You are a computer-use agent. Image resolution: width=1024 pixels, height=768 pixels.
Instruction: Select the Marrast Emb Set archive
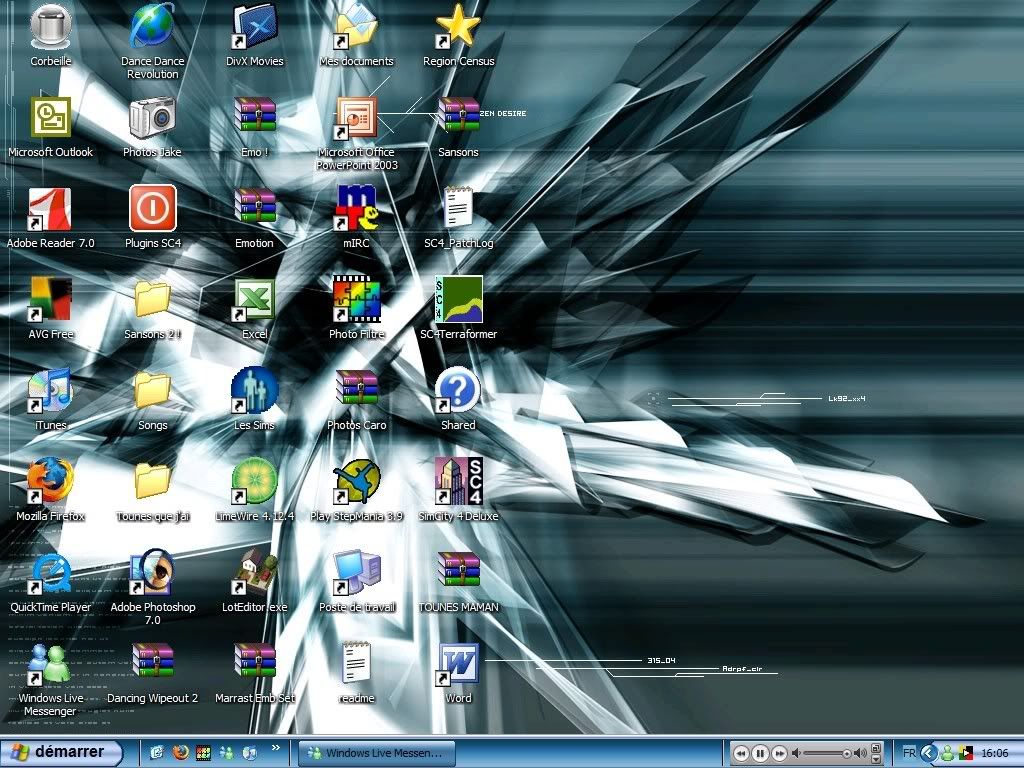pos(255,673)
